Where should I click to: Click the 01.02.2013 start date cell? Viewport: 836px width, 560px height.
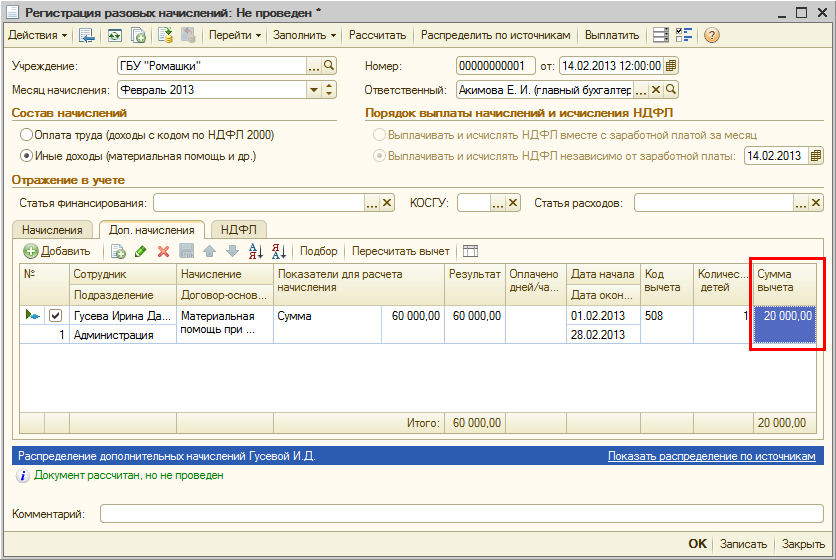(603, 316)
